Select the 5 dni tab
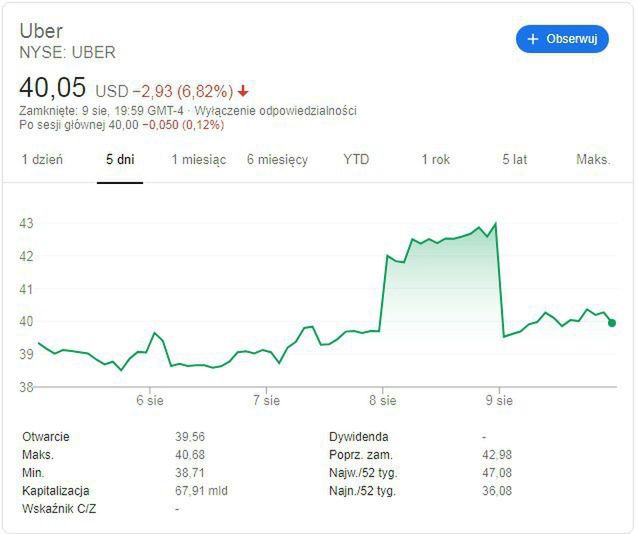Image resolution: width=637 pixels, height=534 pixels. [120, 159]
